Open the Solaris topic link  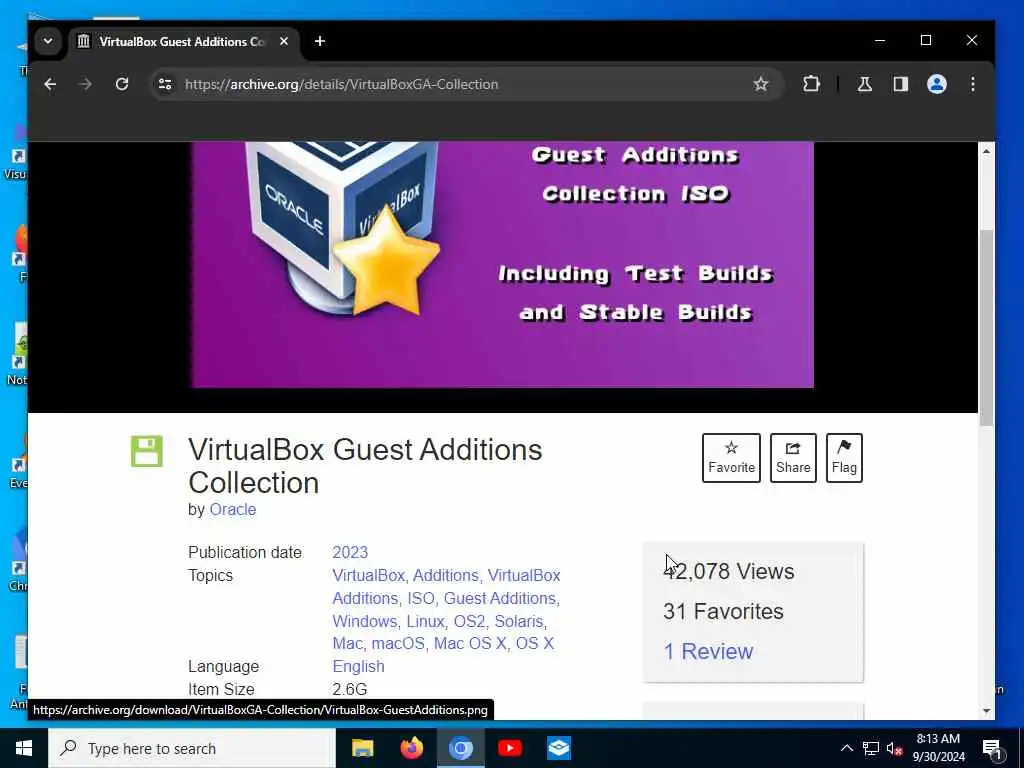[519, 621]
